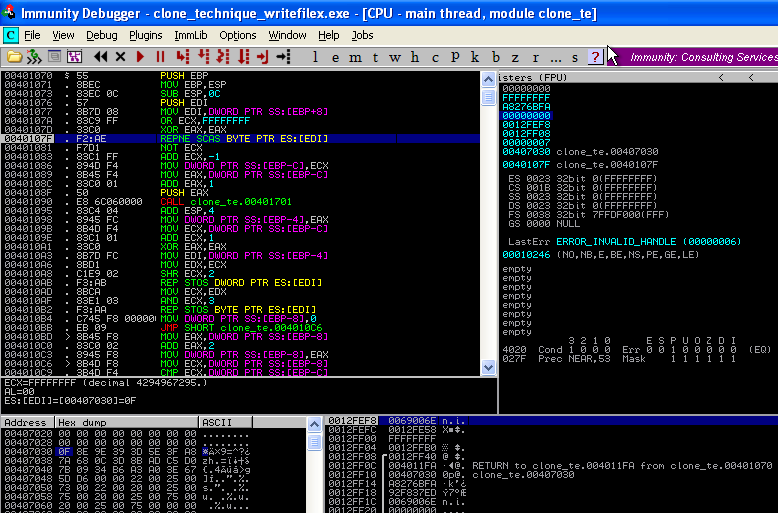Click the Attach to process icon
Screen dimensions: 778x513
coord(34,57)
